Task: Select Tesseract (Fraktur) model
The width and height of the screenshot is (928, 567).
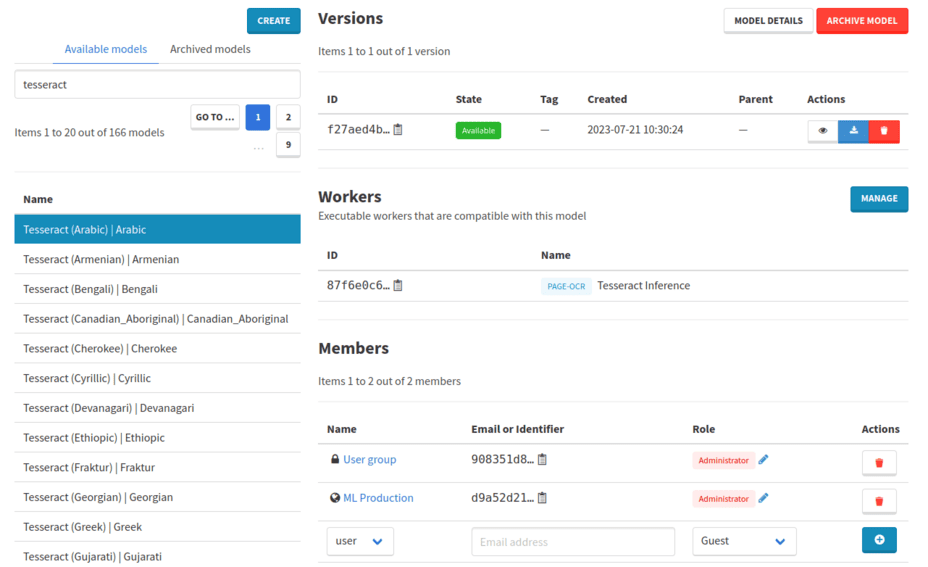Action: [x=157, y=467]
